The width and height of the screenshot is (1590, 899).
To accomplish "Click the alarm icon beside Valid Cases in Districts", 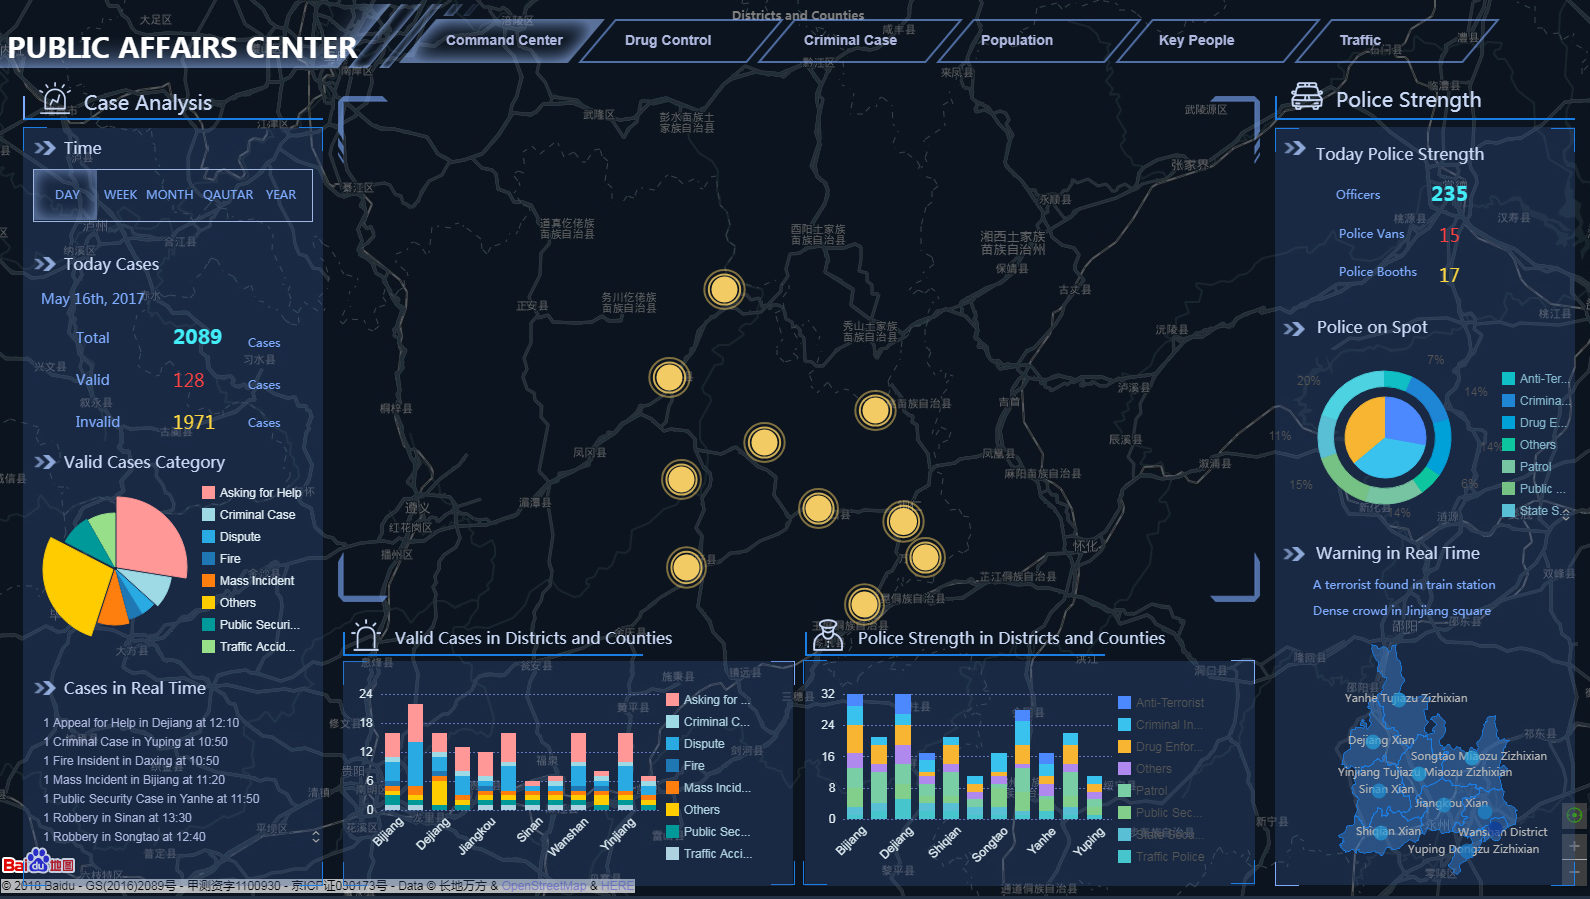I will pyautogui.click(x=365, y=636).
